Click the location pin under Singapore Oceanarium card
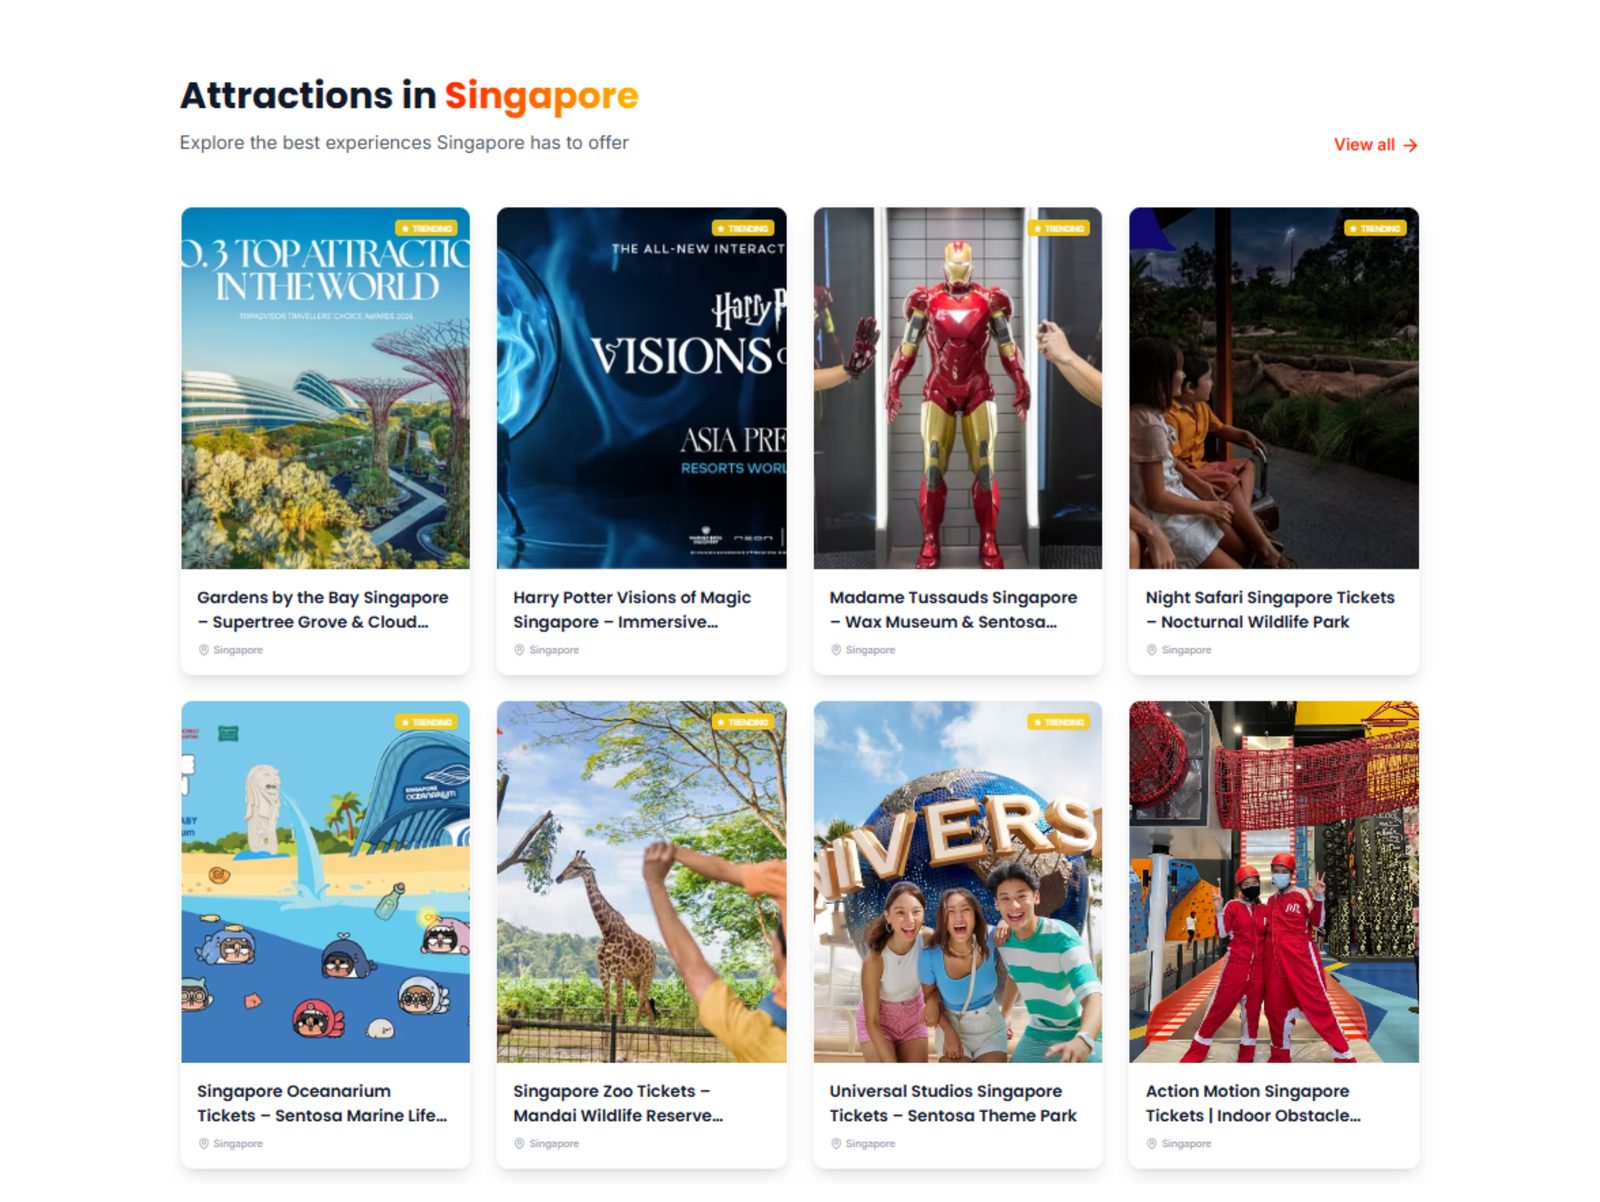 click(203, 1144)
